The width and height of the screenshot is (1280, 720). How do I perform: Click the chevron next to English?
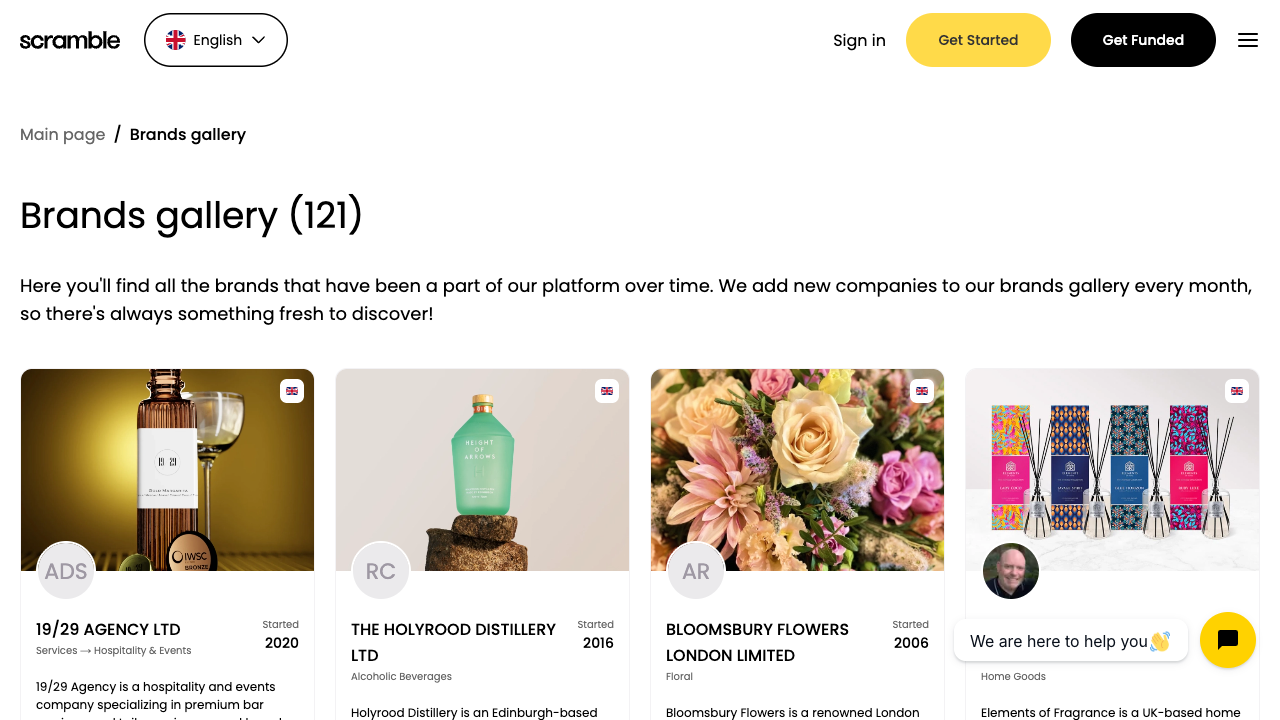258,40
